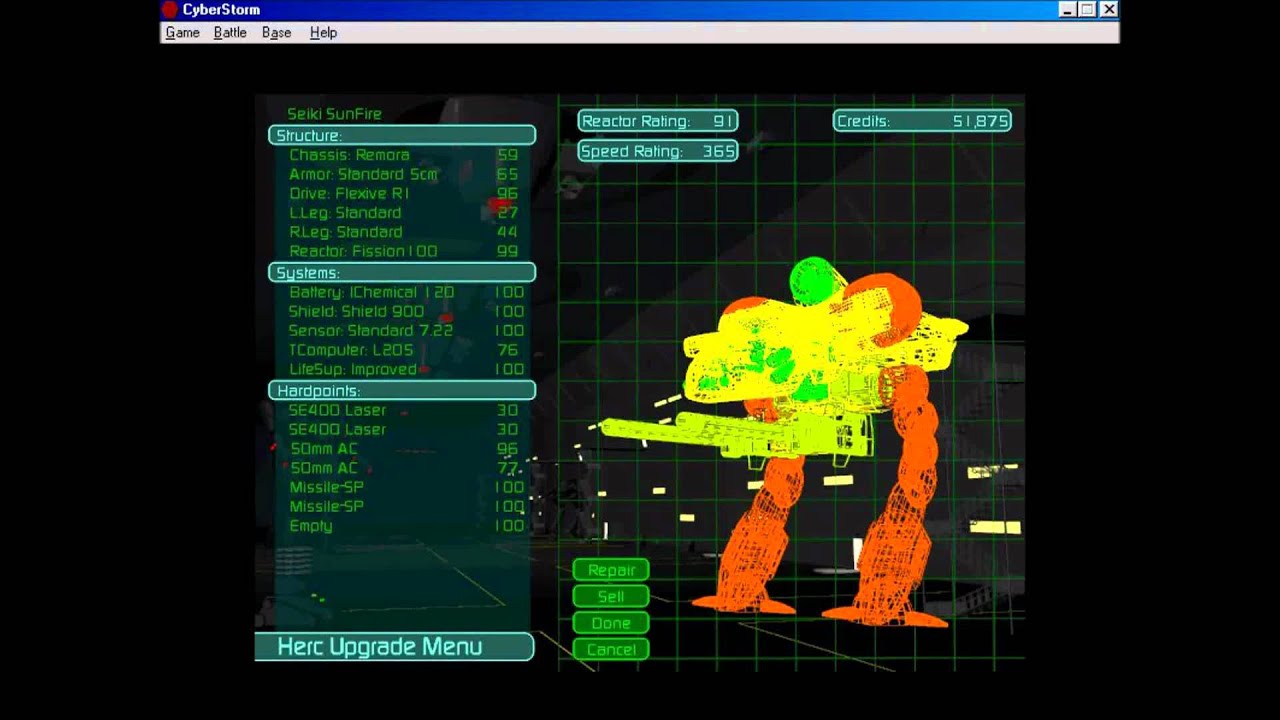Minimize the CyberStorm window
This screenshot has width=1280, height=720.
pos(1067,9)
